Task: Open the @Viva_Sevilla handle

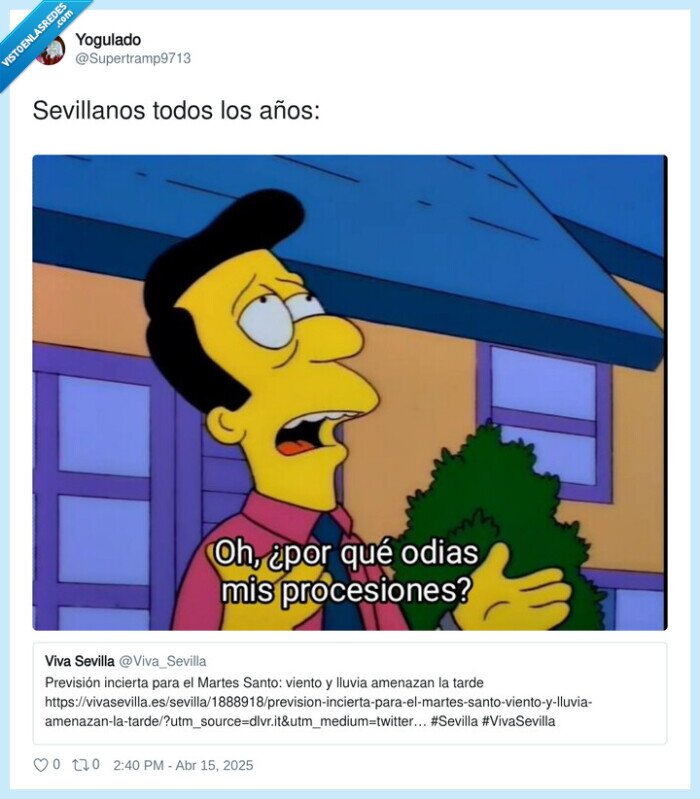Action: [x=163, y=661]
